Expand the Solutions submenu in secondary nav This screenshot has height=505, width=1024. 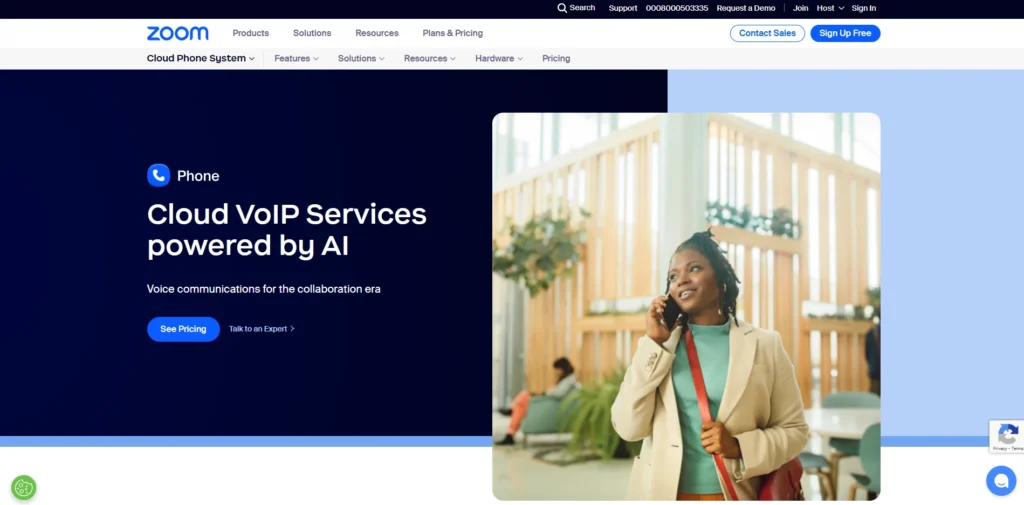[361, 58]
